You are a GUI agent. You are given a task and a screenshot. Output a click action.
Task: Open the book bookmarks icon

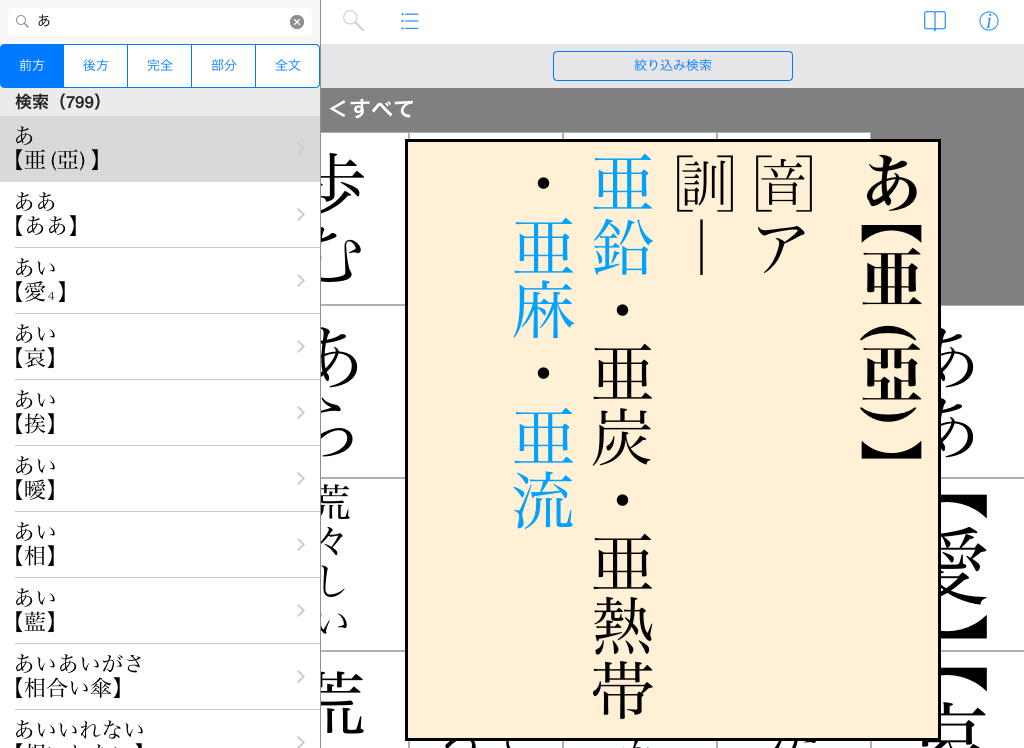(x=934, y=21)
